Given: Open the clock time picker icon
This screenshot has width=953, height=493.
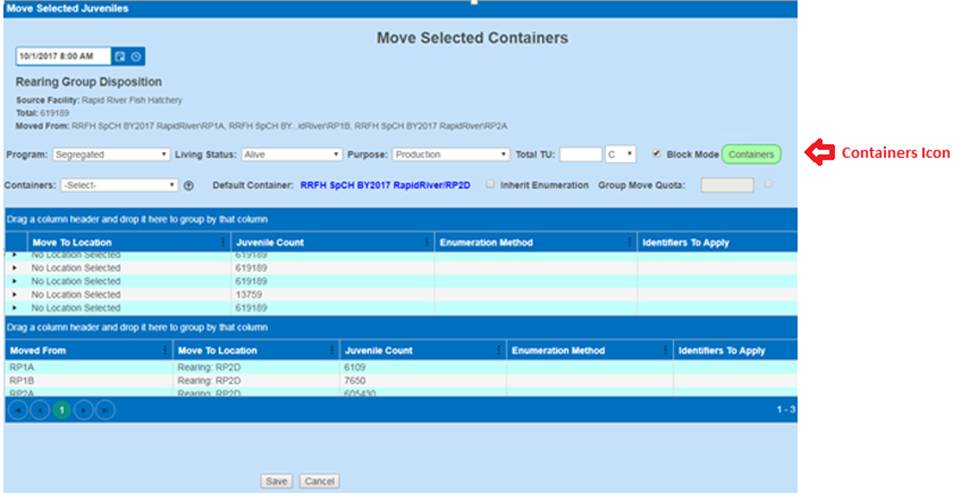Looking at the screenshot, I should point(136,56).
